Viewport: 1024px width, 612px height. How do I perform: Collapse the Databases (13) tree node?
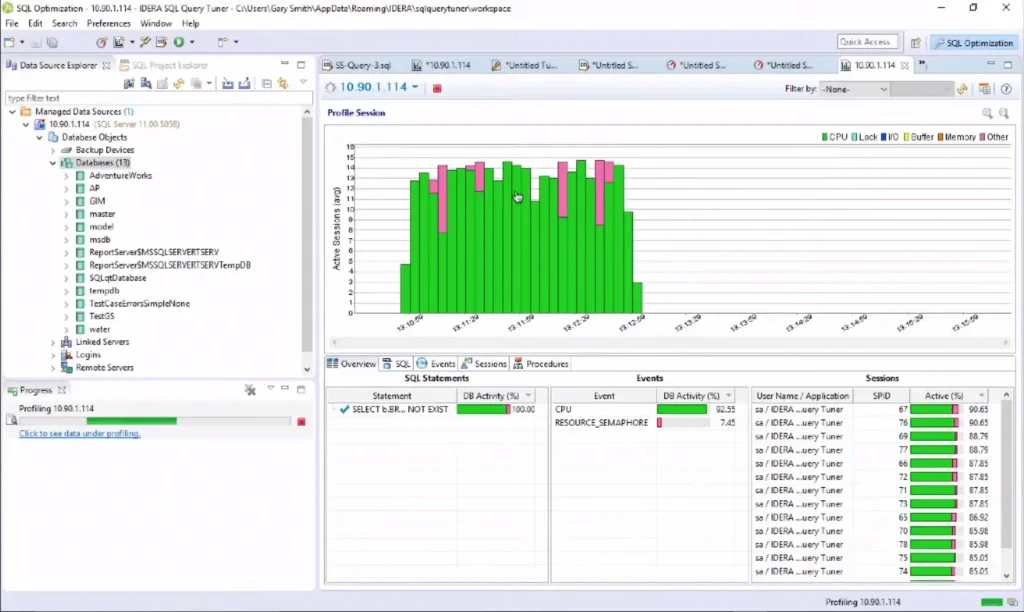pos(53,163)
